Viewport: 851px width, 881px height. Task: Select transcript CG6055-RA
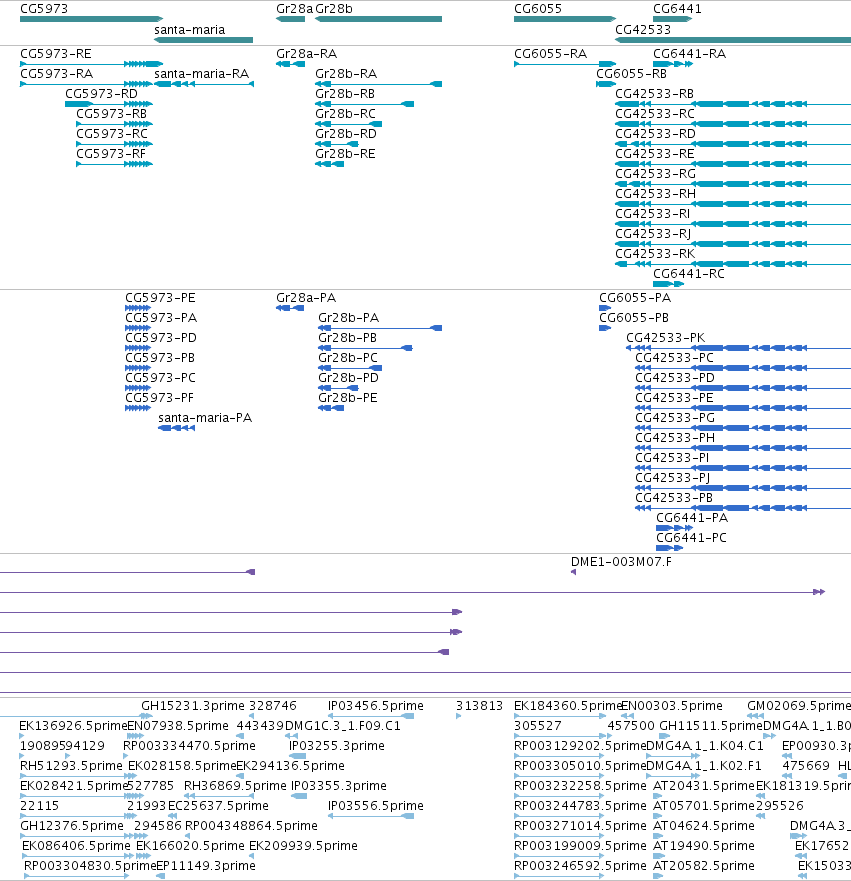565,64
